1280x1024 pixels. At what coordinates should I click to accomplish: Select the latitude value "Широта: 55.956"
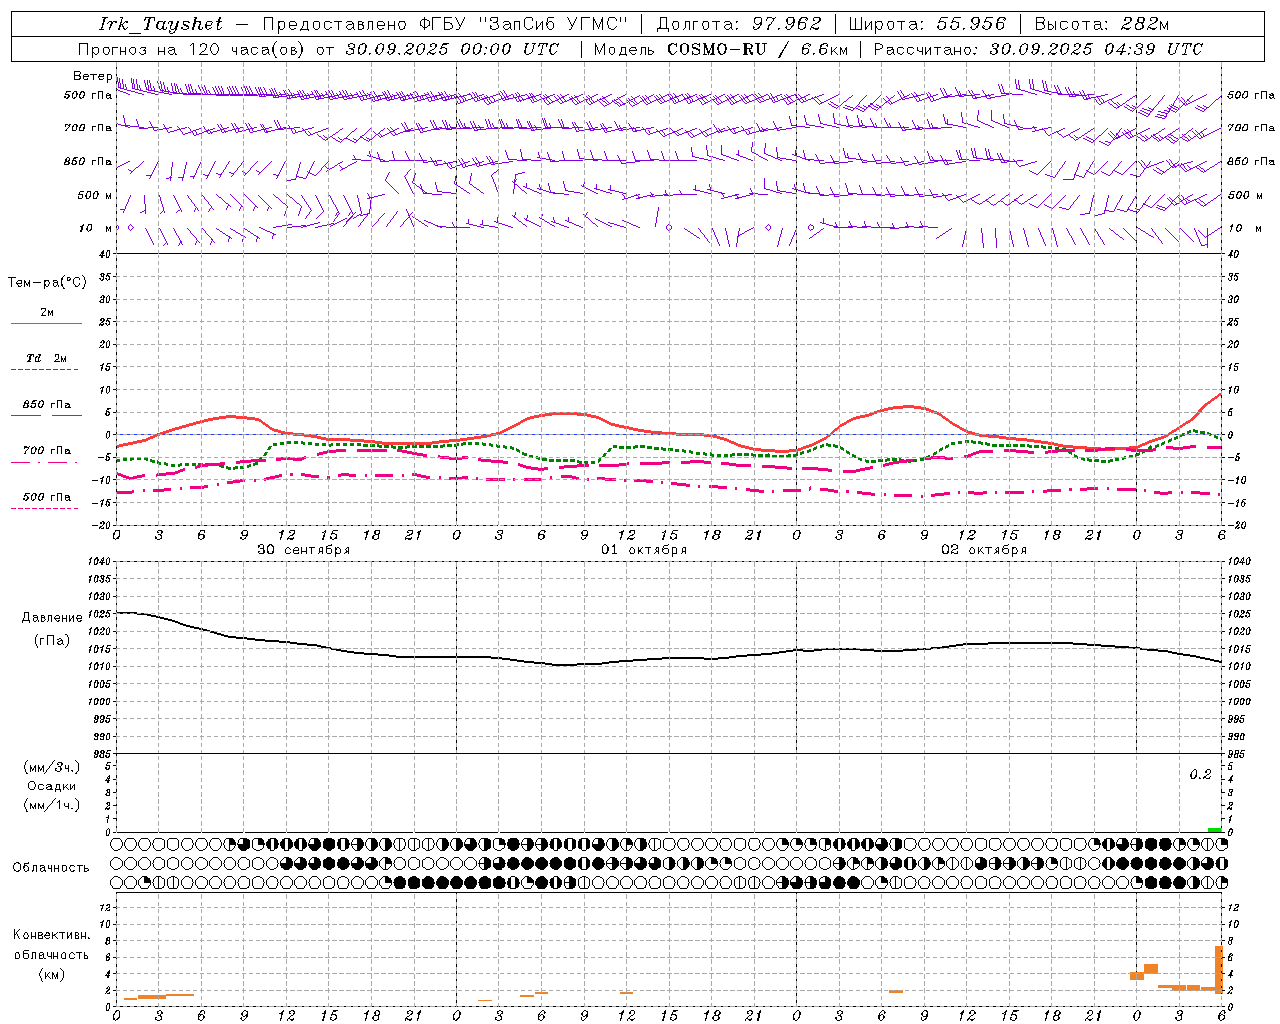[x=927, y=24]
